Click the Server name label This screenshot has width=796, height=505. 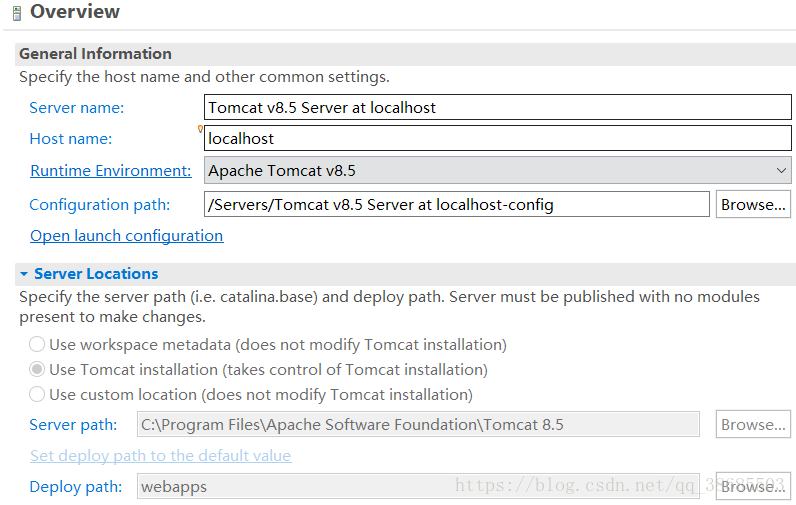(77, 108)
